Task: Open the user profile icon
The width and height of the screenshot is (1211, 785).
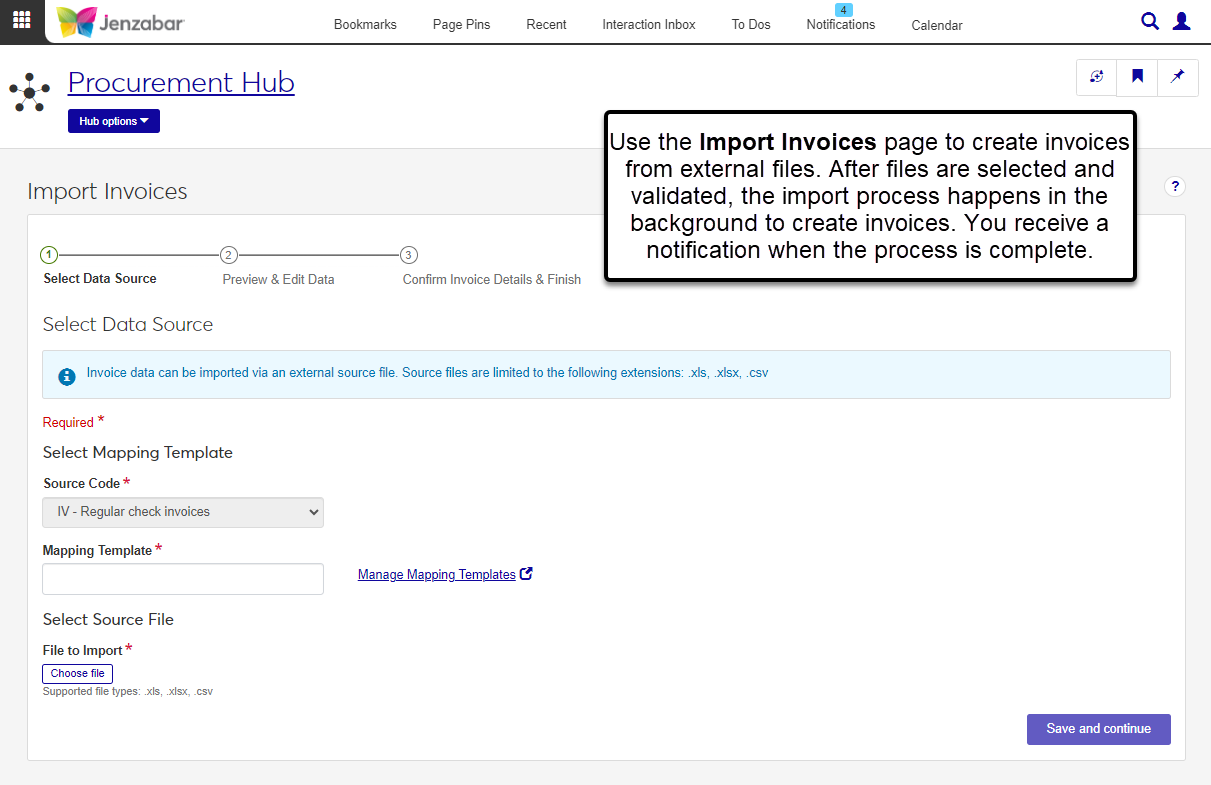Action: [x=1181, y=21]
